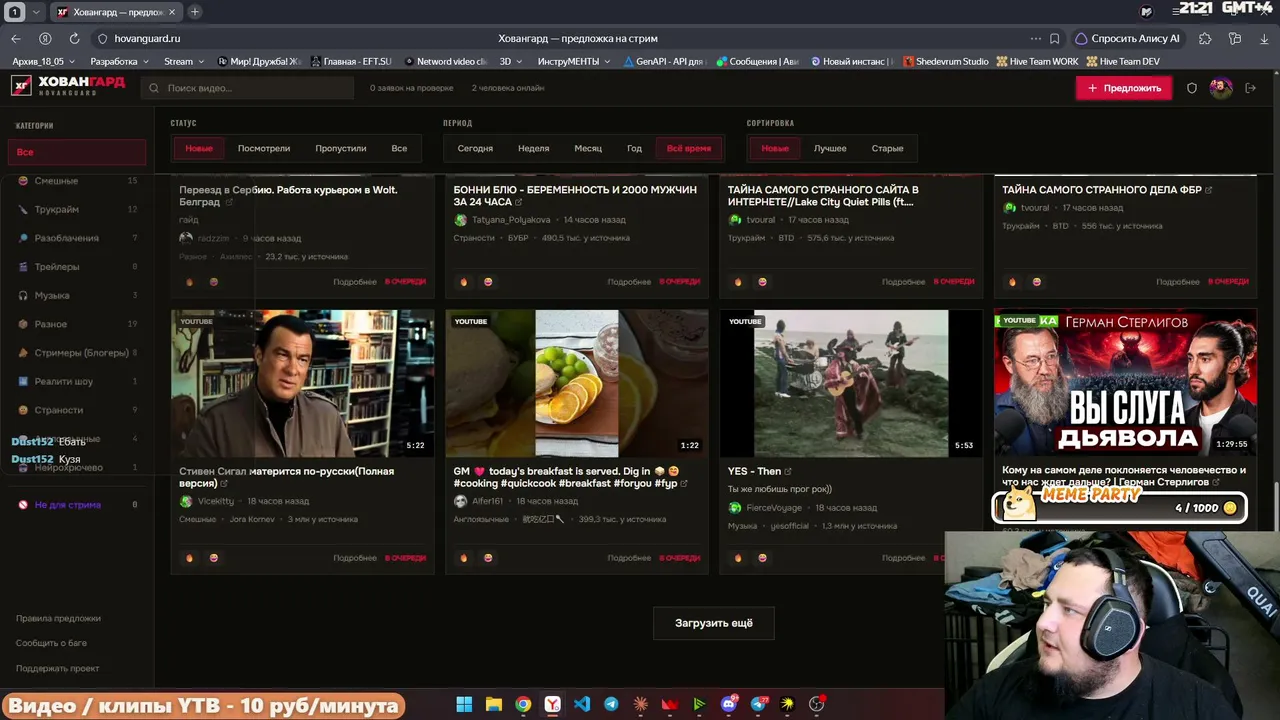Viewport: 1280px width, 720px height.
Task: Add the laughing reaction on the YES - Then card
Action: (x=762, y=558)
